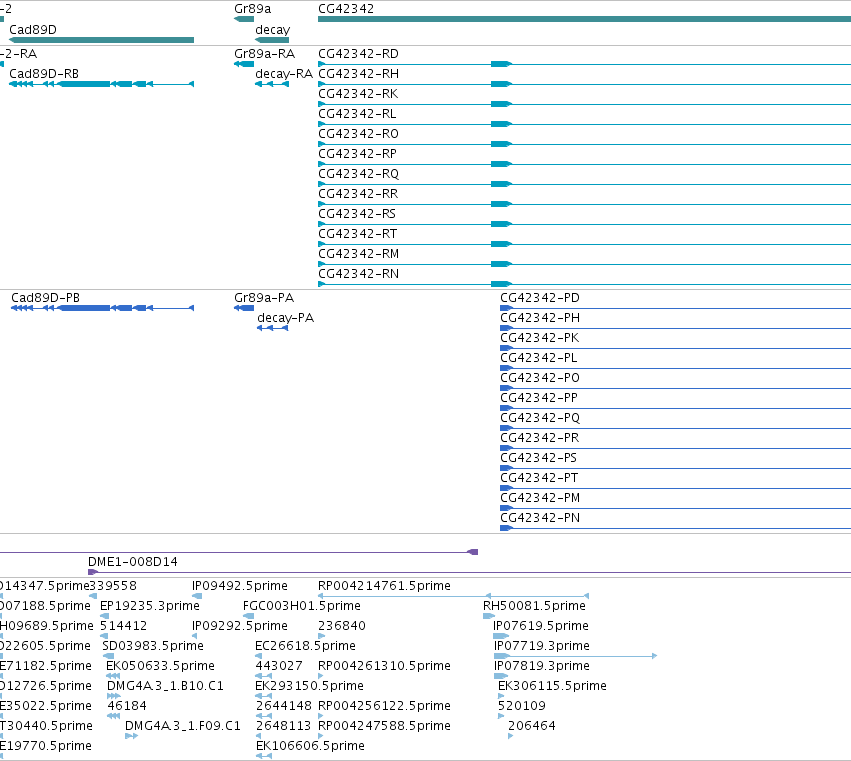Viewport: 851px width, 761px height.
Task: Click the Gr89a-RA transcript label
Action: coord(264,54)
